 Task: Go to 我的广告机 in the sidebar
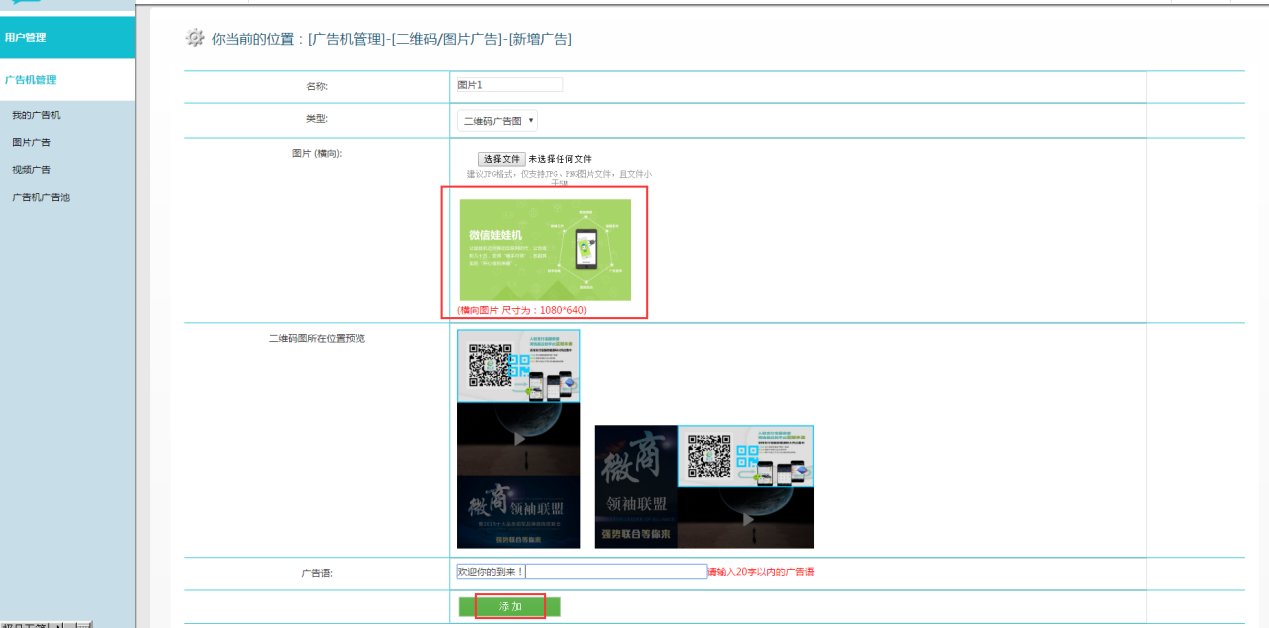(36, 116)
